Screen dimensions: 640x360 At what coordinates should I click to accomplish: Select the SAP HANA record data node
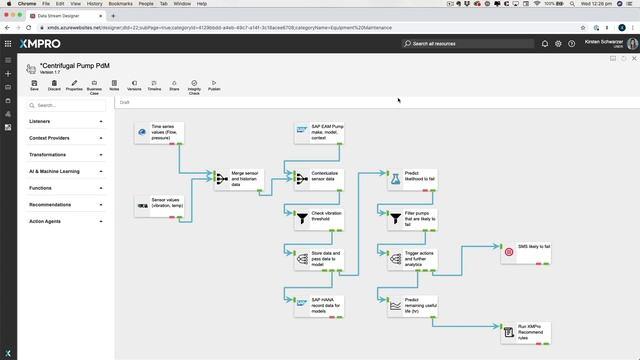[x=319, y=306]
